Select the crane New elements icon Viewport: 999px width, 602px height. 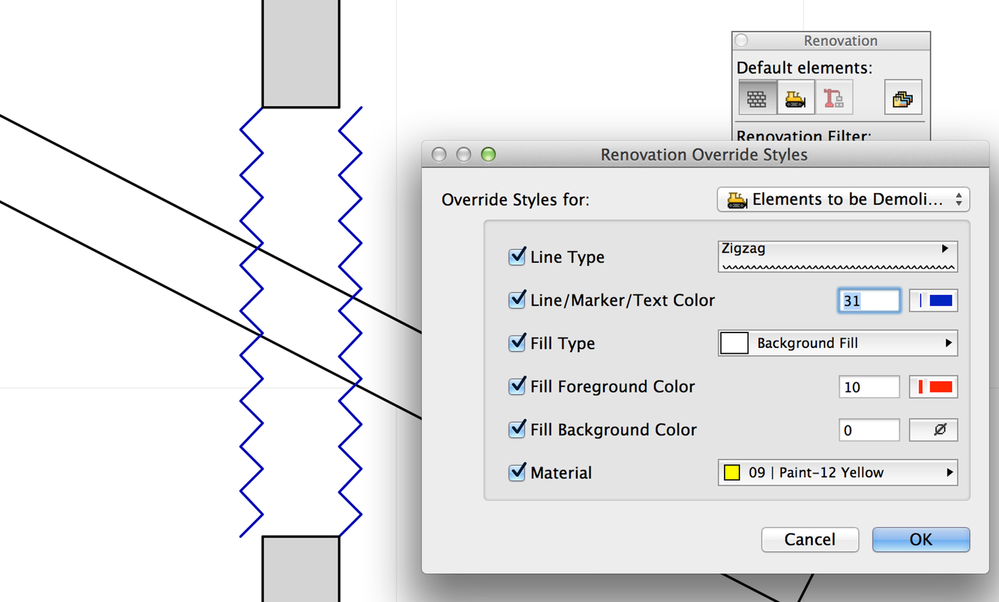pos(833,97)
